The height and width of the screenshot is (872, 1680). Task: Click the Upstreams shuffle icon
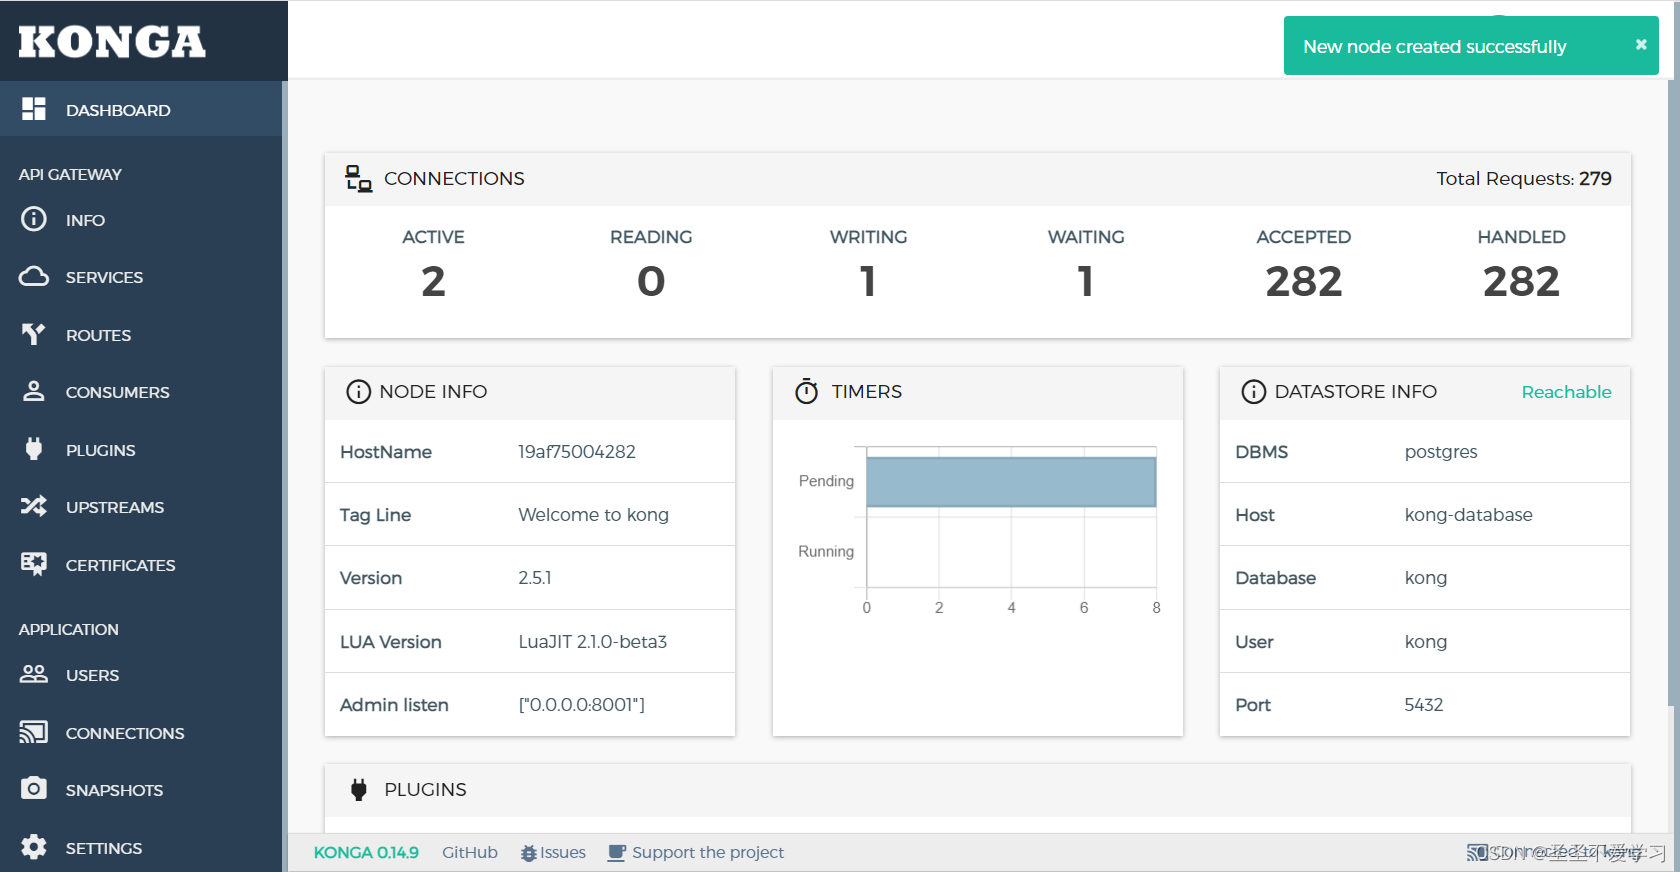pyautogui.click(x=34, y=506)
